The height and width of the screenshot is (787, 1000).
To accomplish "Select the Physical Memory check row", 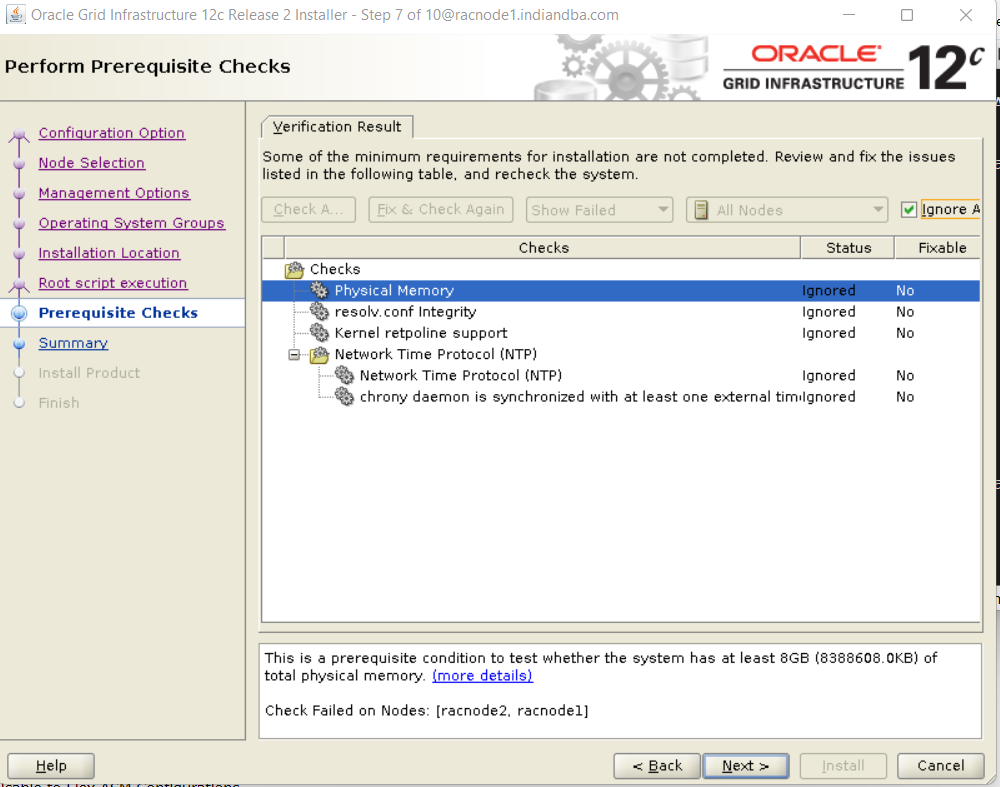I will pyautogui.click(x=621, y=291).
